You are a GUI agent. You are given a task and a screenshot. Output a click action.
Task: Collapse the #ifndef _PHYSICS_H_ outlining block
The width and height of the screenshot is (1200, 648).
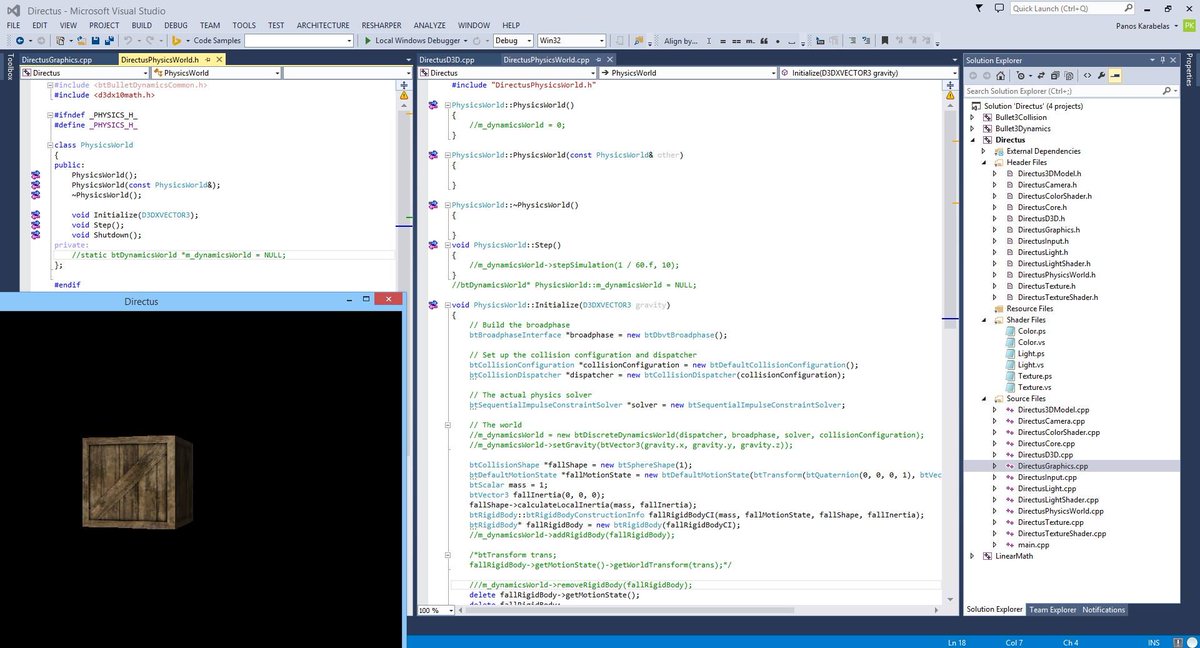pos(51,115)
